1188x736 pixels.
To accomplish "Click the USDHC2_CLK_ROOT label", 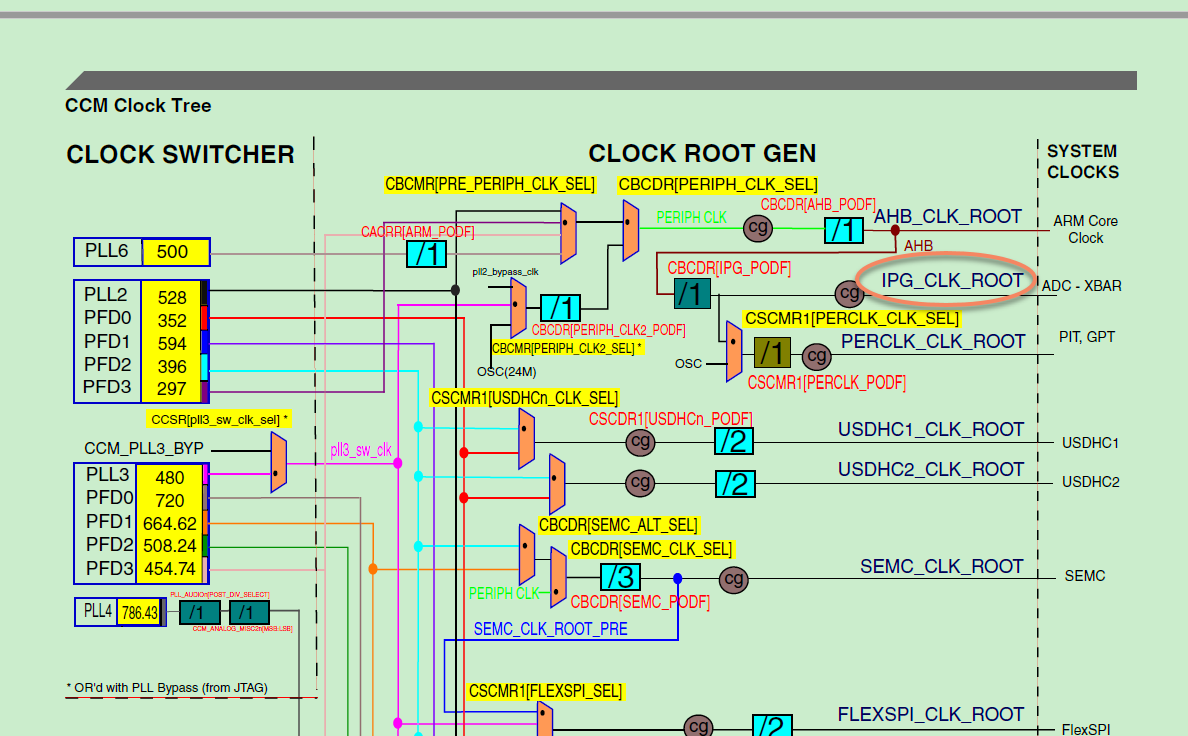I will 931,470.
